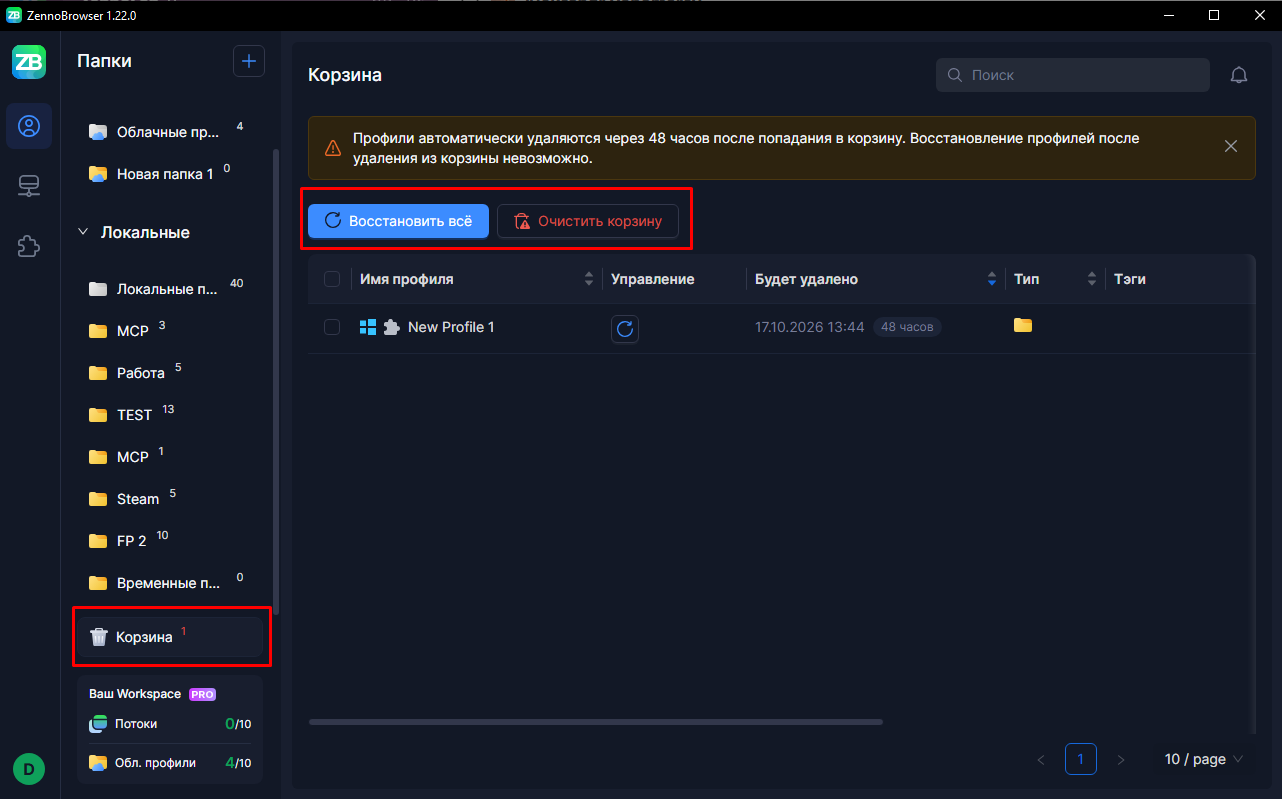This screenshot has width=1282, height=799.
Task: Open the Временные п... folder
Action: pyautogui.click(x=168, y=583)
